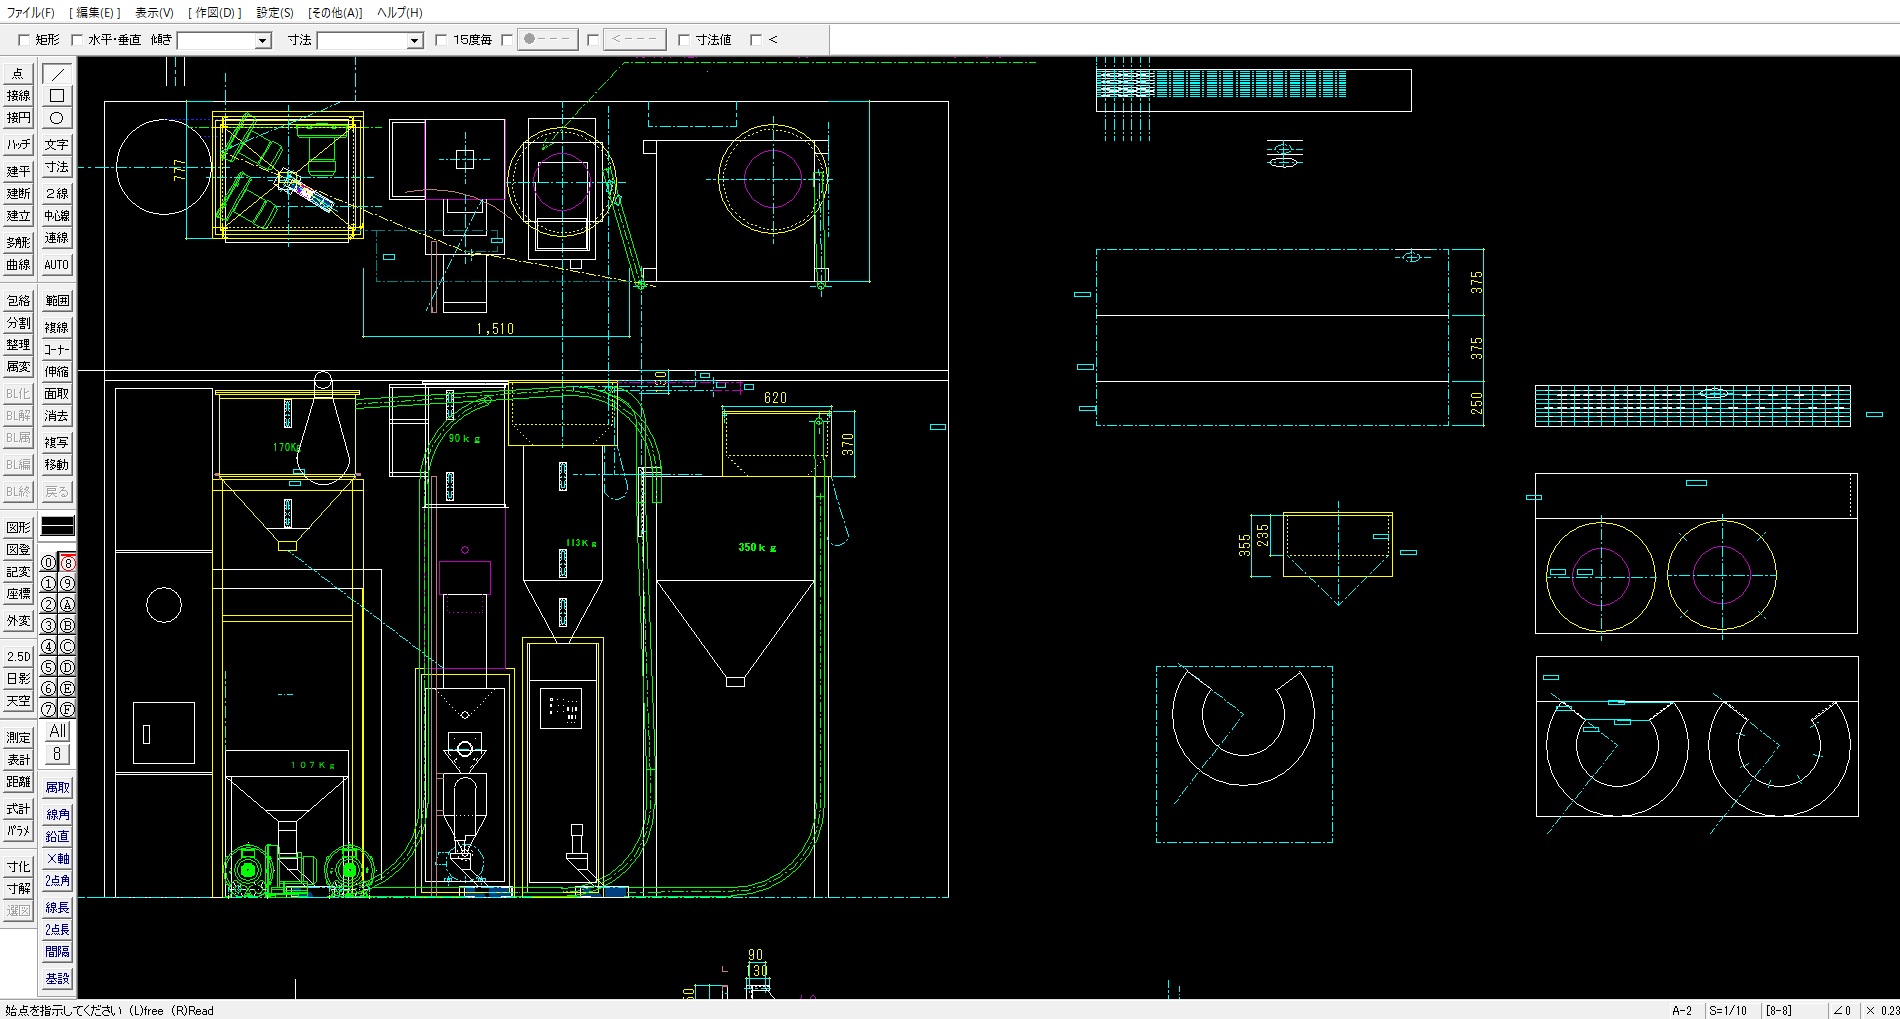Tick the 寸法値 checkbox
Image resolution: width=1900 pixels, height=1019 pixels.
click(x=684, y=40)
